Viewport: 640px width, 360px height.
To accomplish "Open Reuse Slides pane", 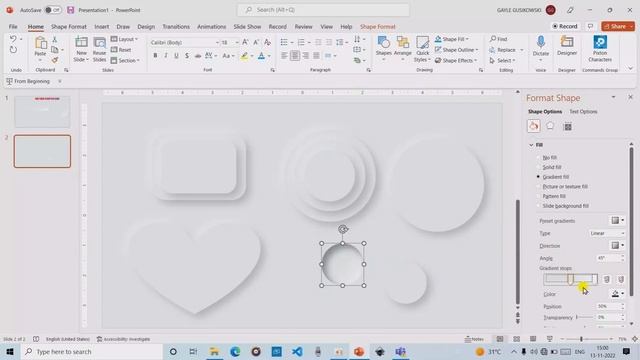I will [99, 49].
